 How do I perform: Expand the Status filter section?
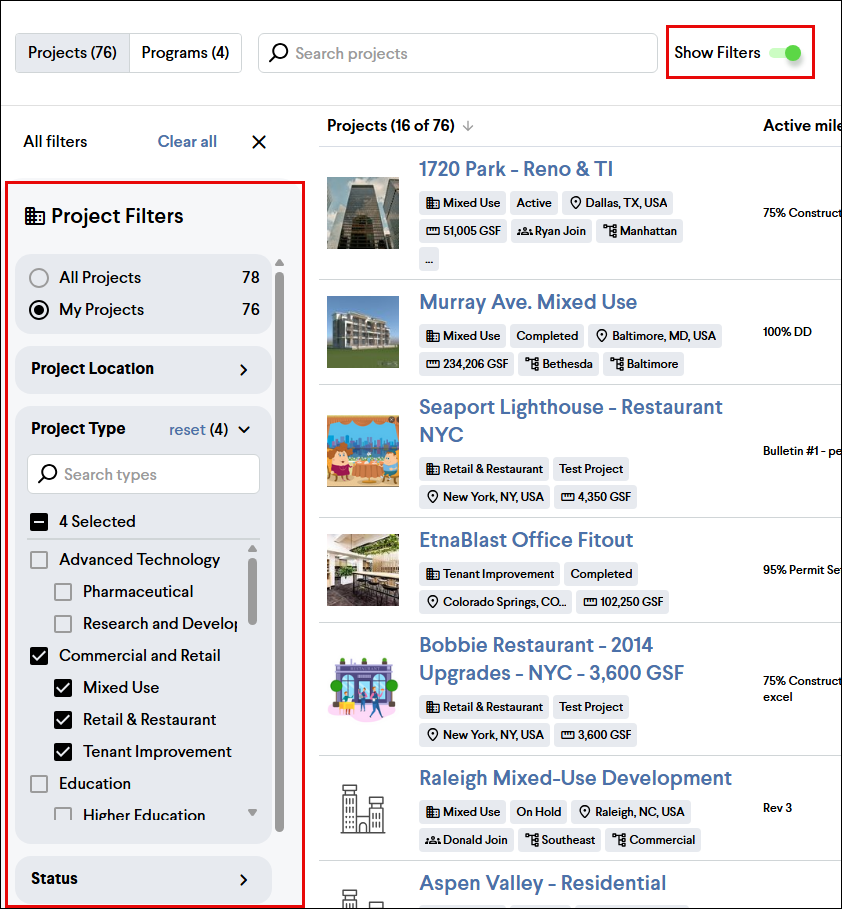point(243,880)
